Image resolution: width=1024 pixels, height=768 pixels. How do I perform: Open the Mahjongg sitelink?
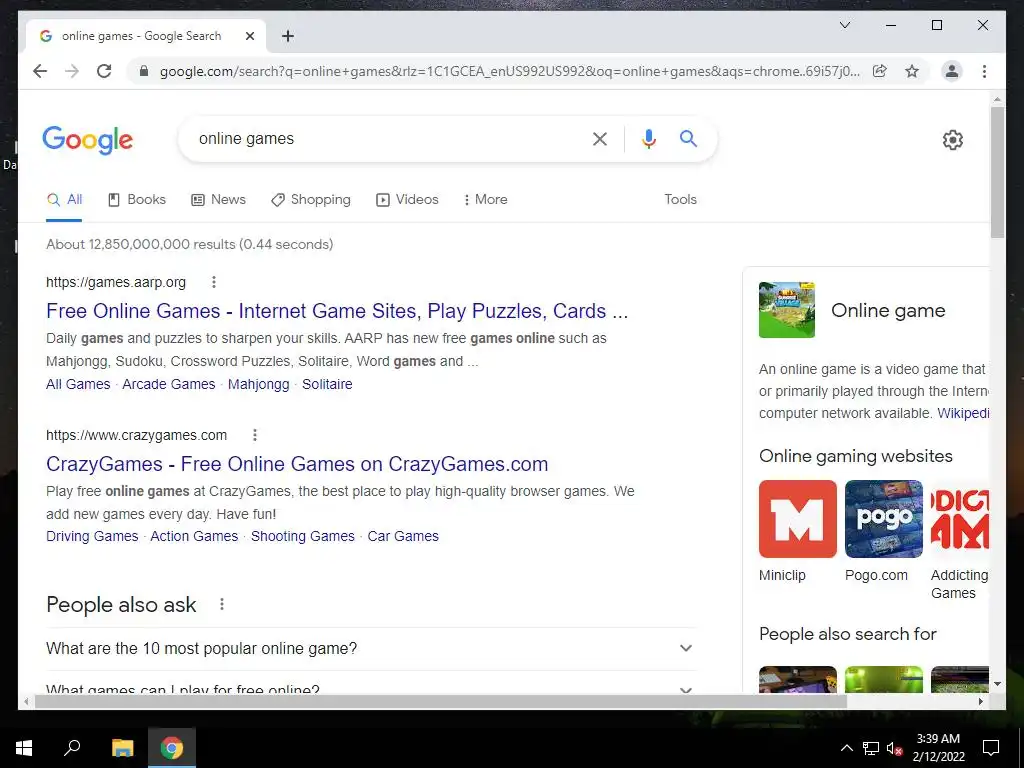tap(259, 384)
